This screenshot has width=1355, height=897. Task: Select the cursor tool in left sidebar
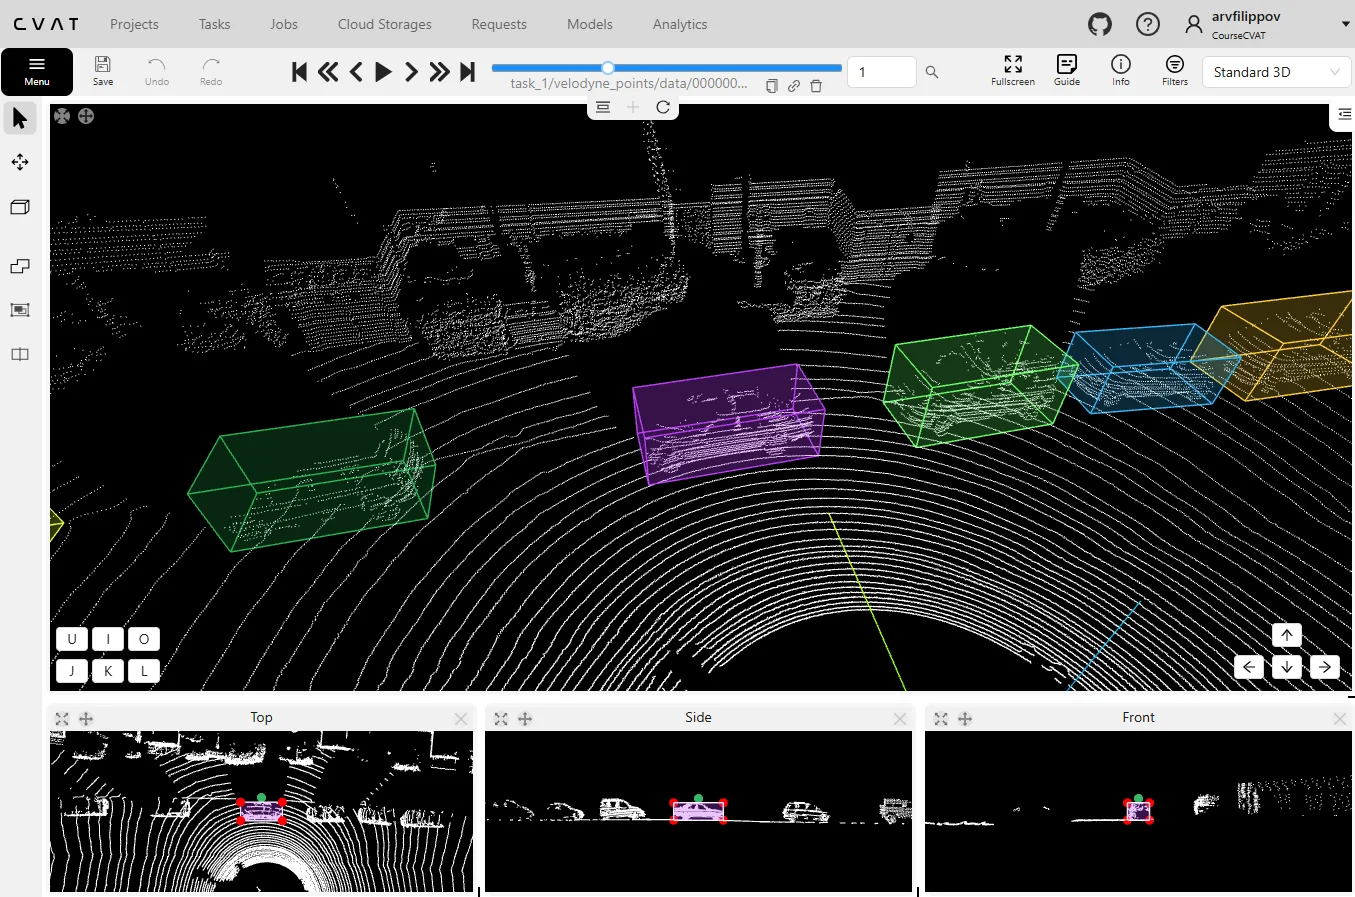click(x=19, y=119)
